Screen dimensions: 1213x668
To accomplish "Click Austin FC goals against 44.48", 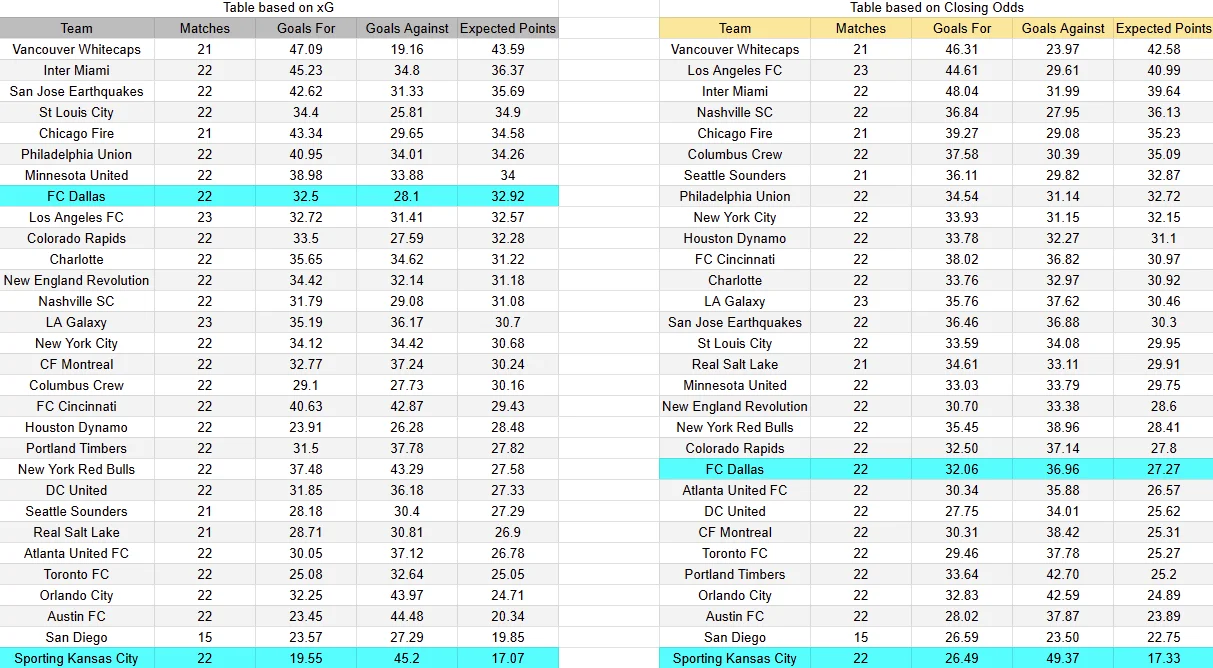I will (x=407, y=616).
